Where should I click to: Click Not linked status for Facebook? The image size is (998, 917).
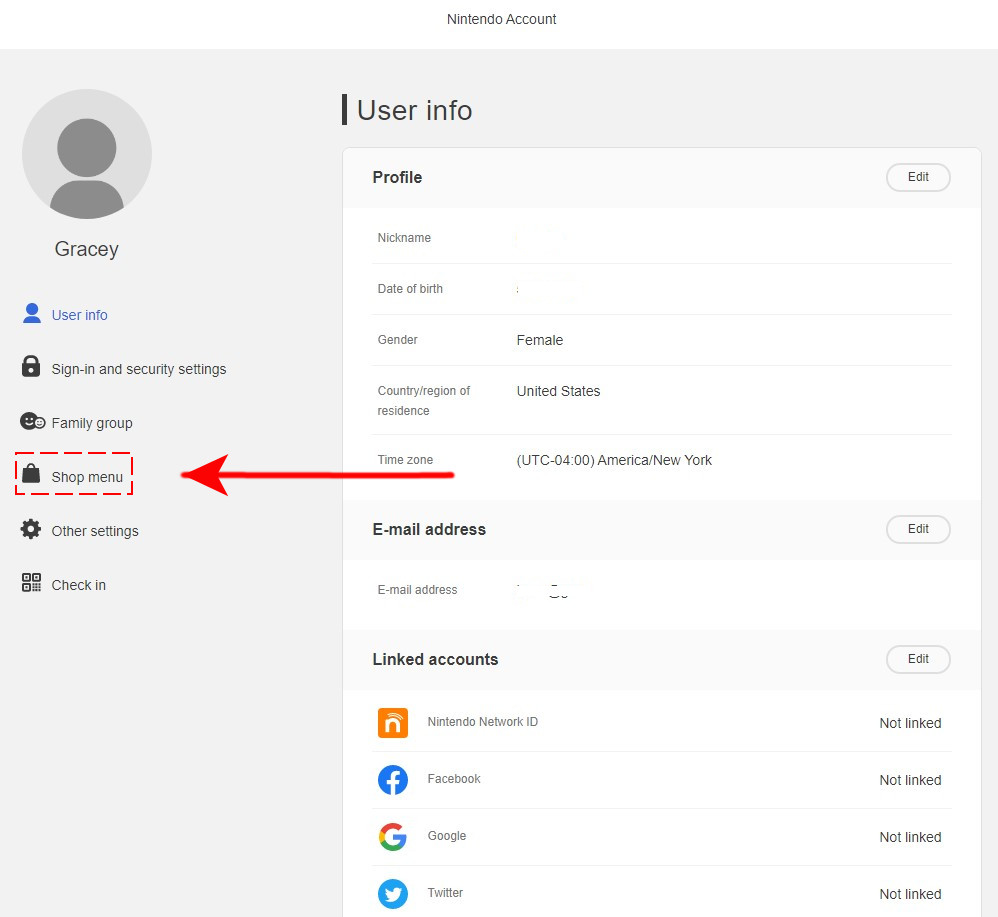910,780
